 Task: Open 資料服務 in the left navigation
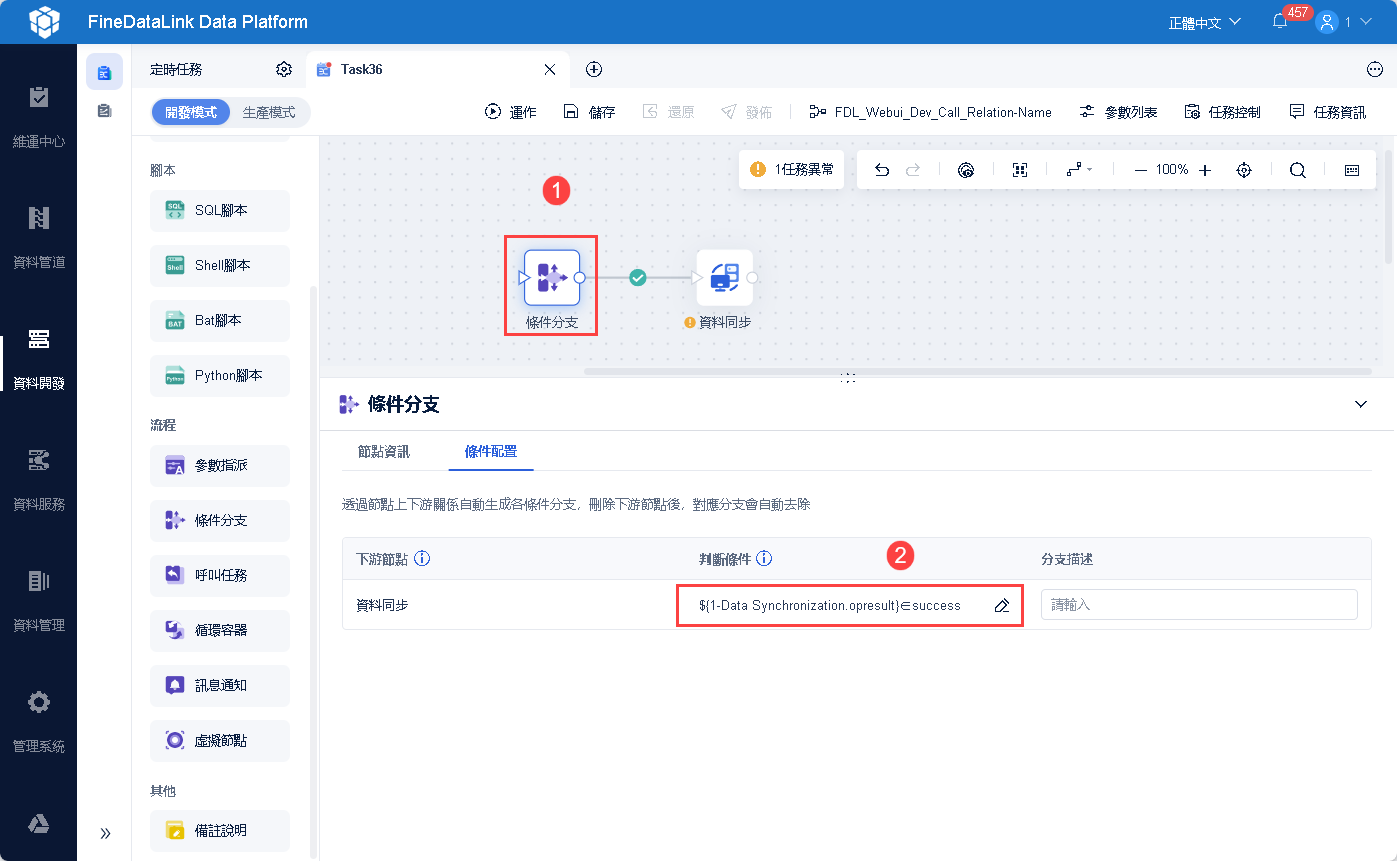click(39, 480)
